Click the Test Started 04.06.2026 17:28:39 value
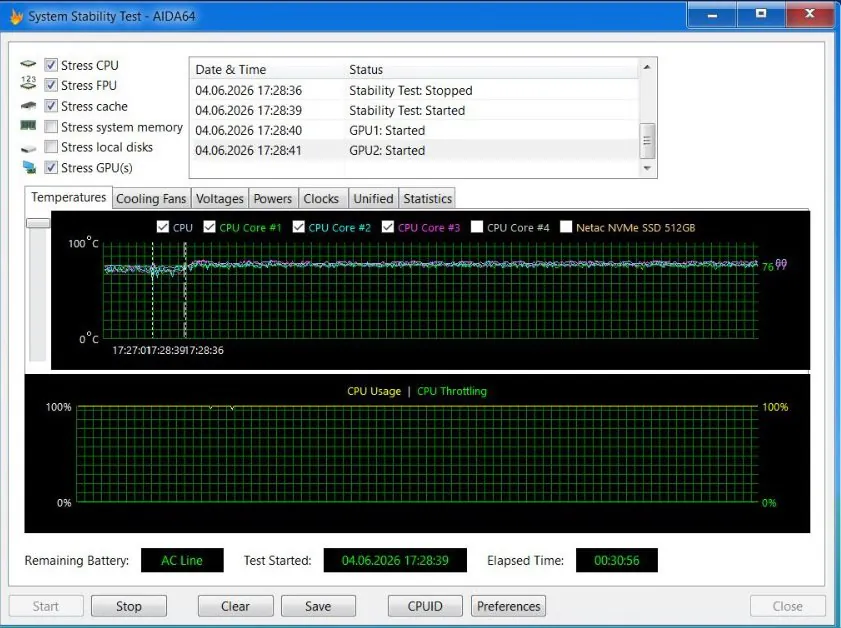 click(x=395, y=560)
